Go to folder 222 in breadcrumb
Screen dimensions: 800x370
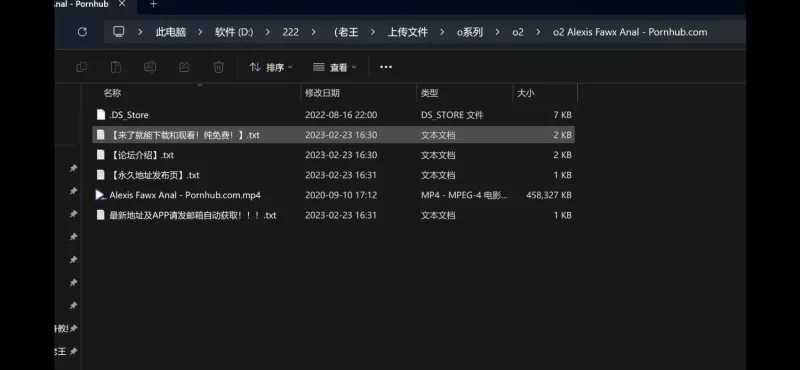[x=291, y=32]
